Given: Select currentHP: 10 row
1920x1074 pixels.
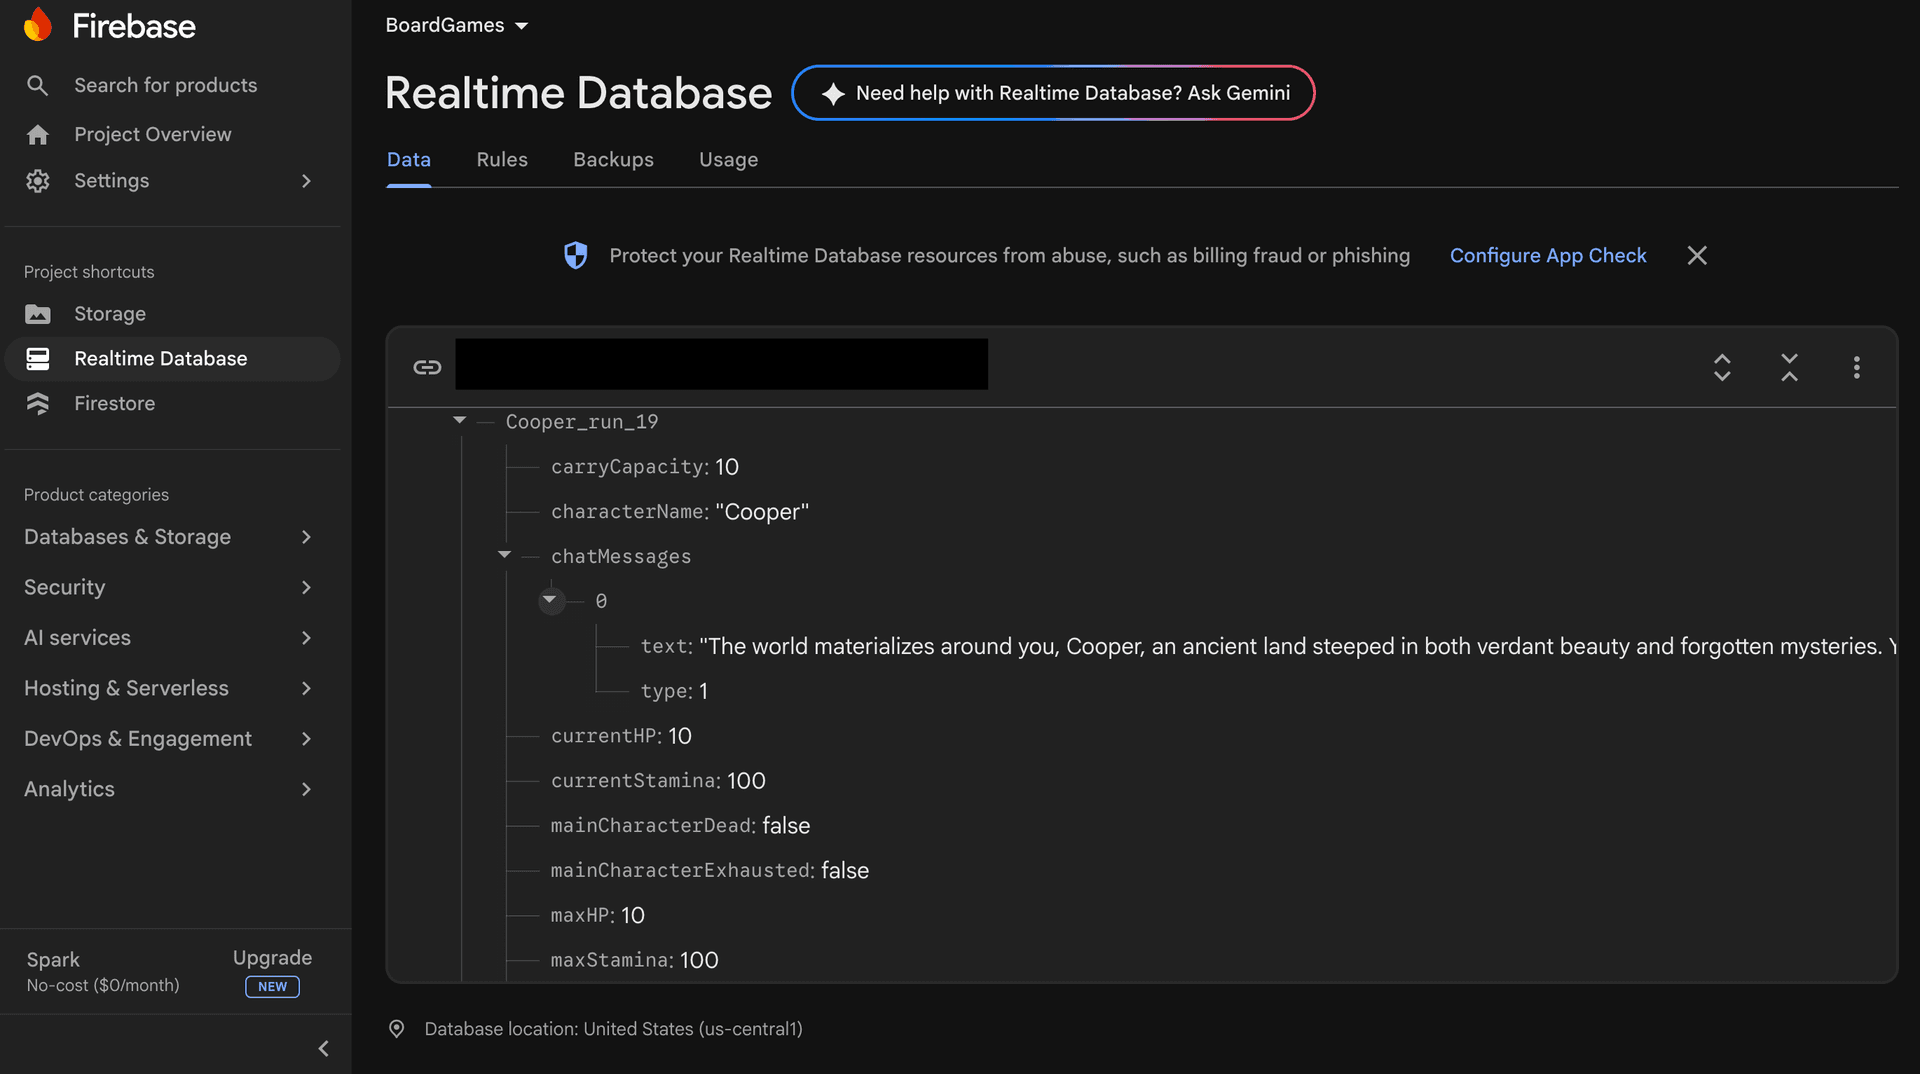Looking at the screenshot, I should coord(621,736).
